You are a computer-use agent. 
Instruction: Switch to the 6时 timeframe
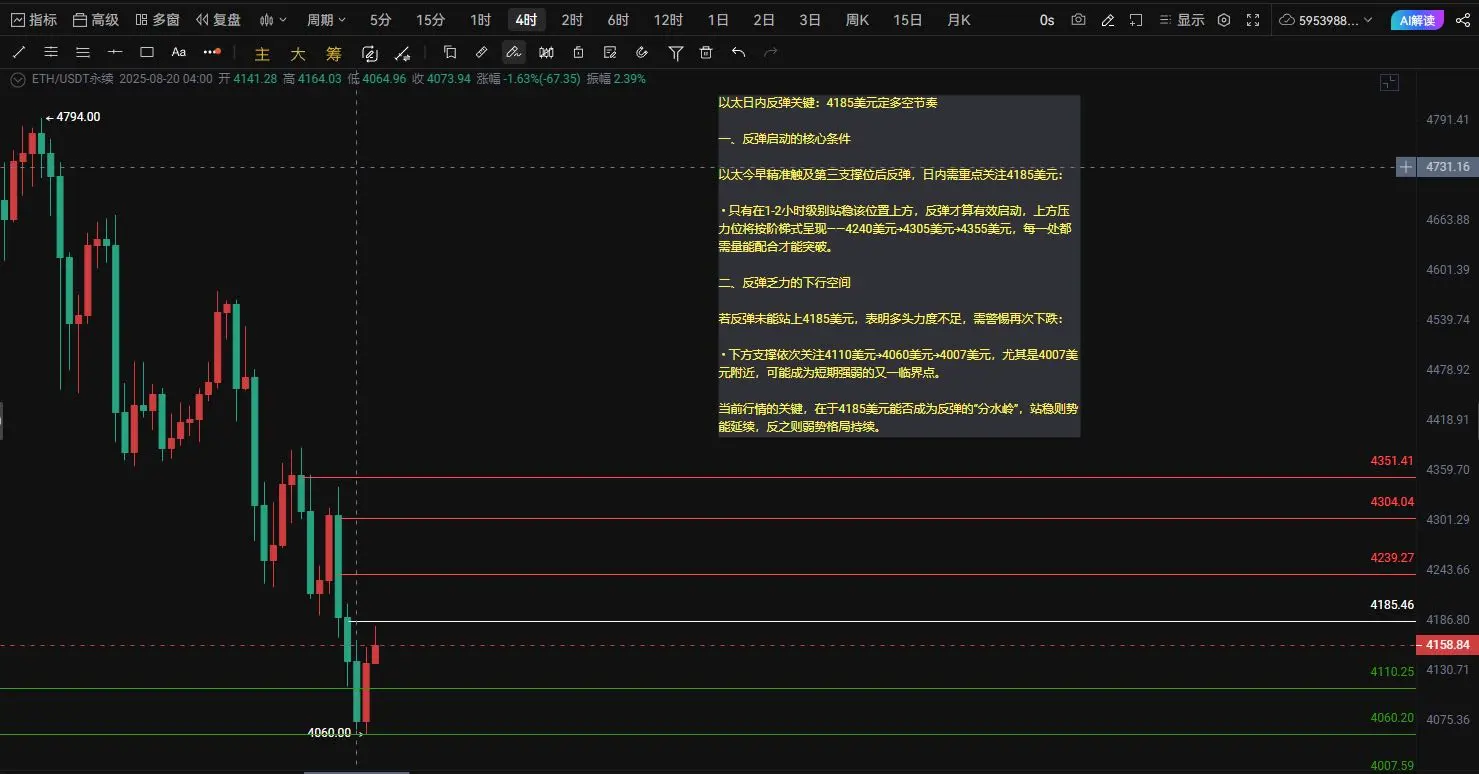618,19
